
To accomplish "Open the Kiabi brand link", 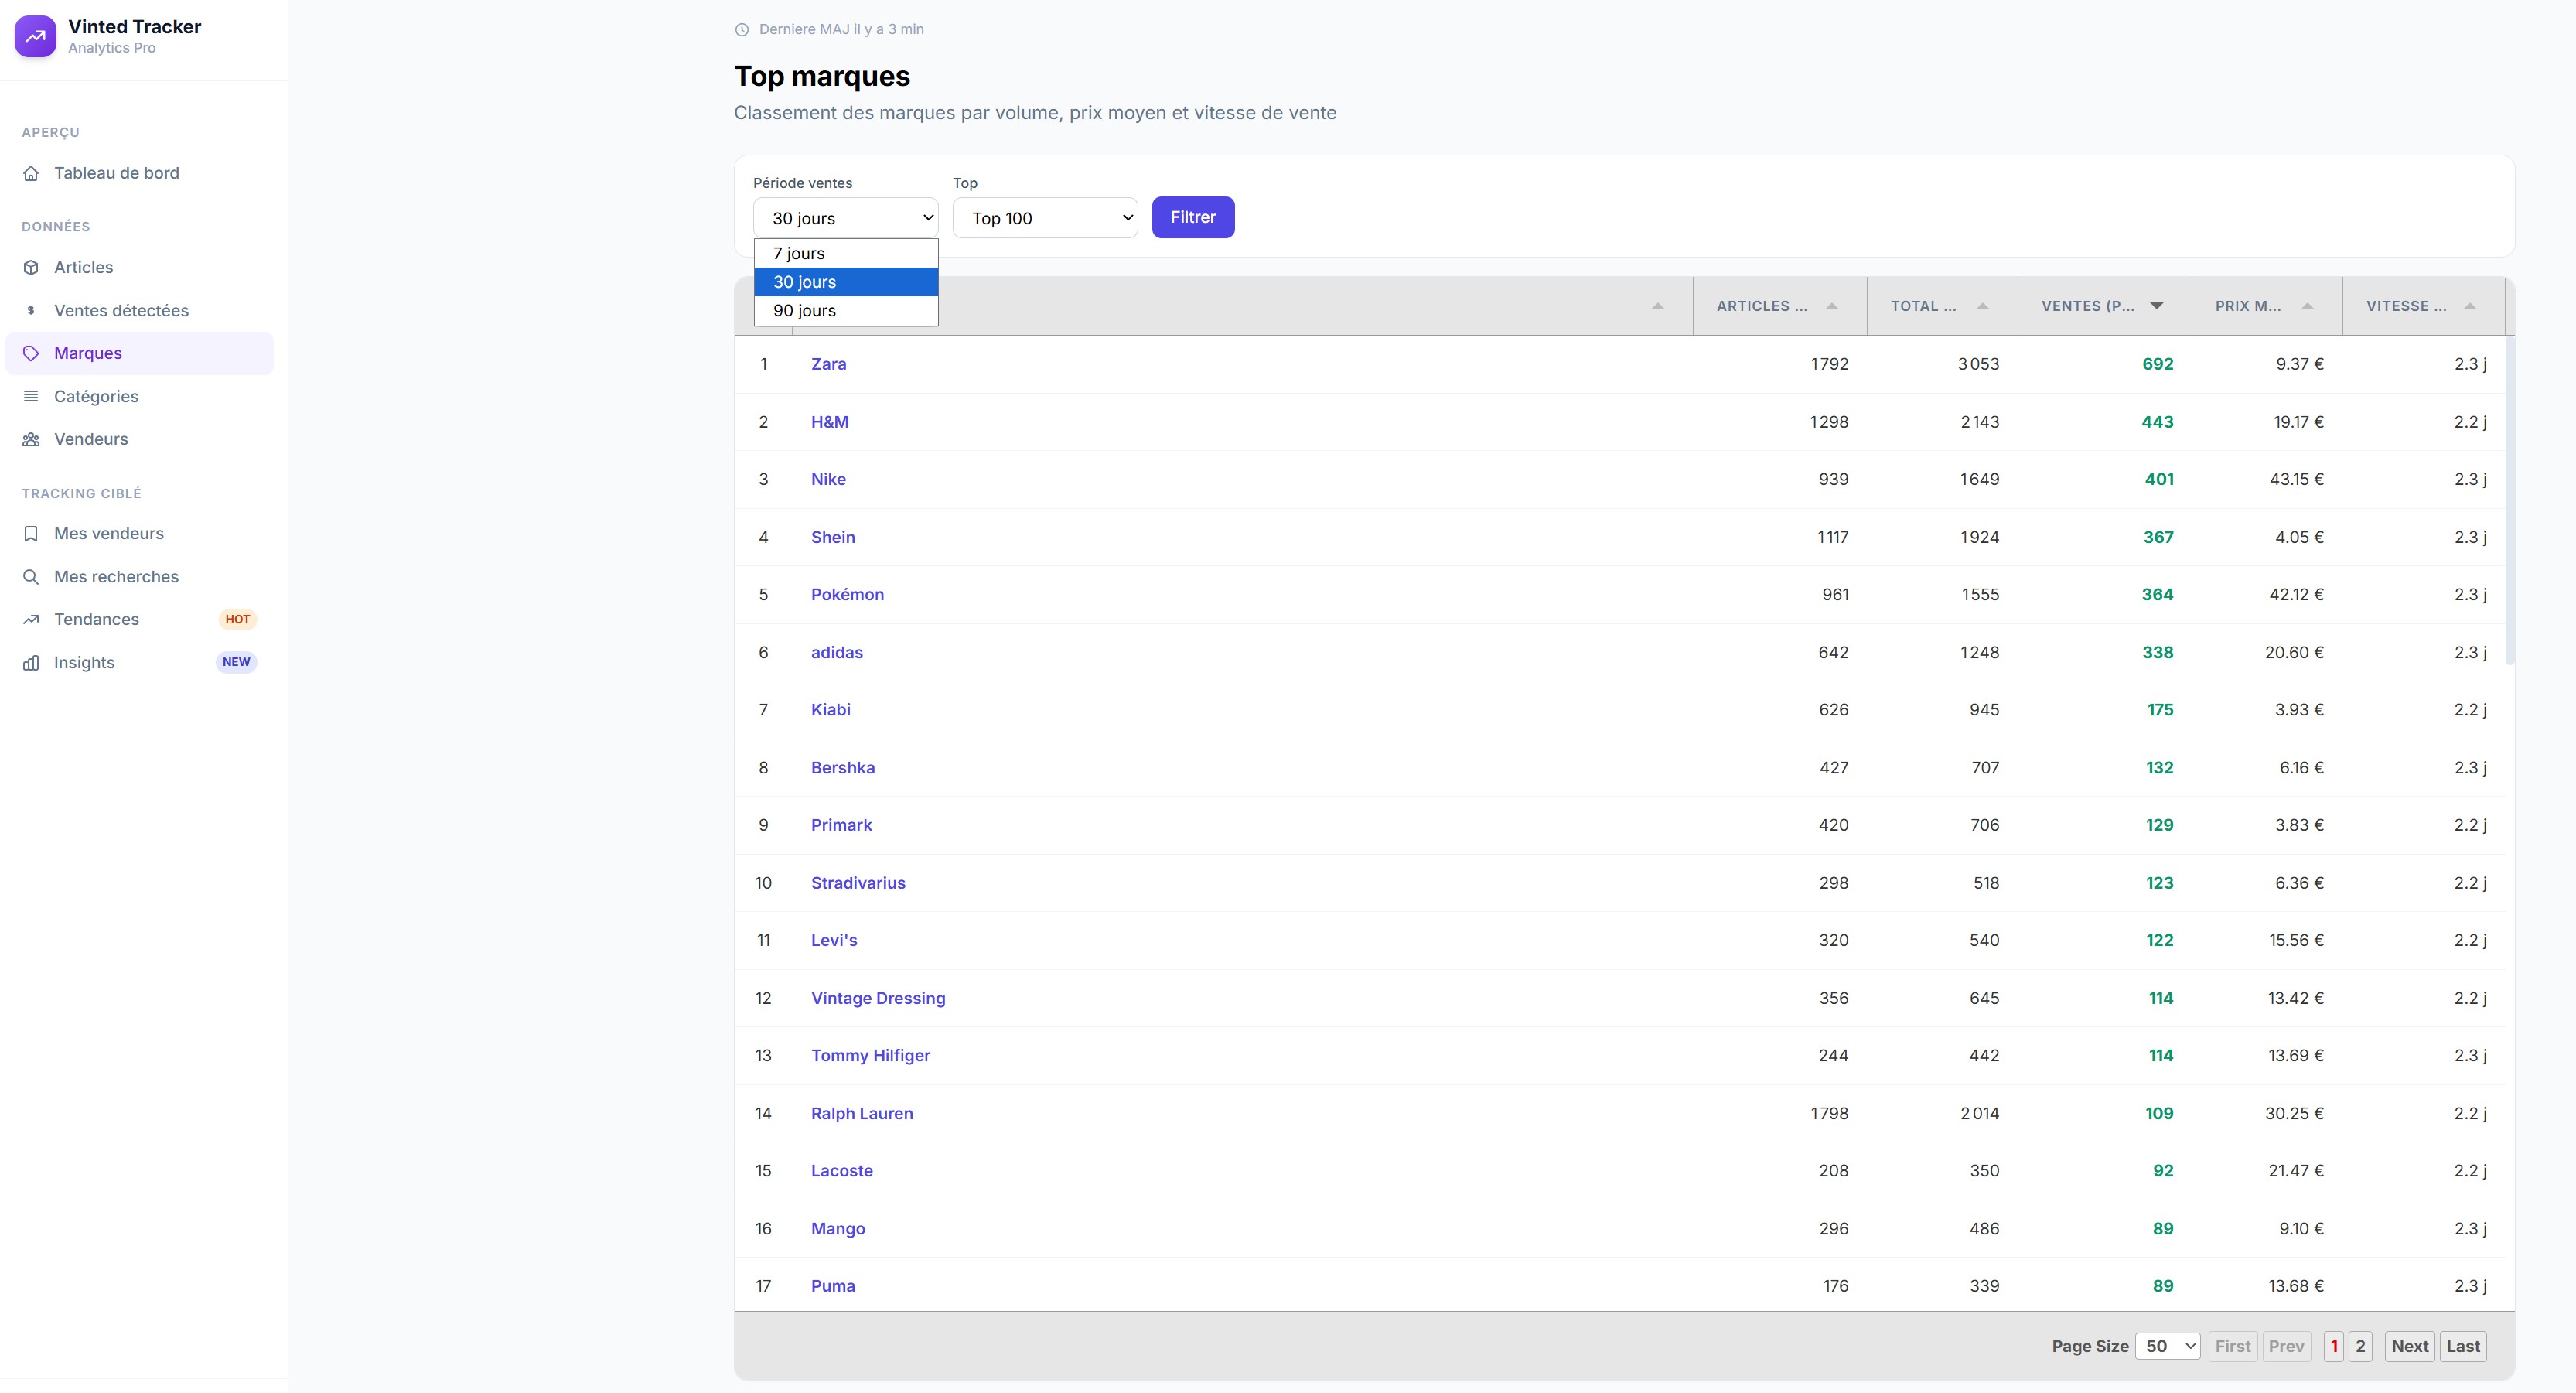I will pyautogui.click(x=830, y=710).
